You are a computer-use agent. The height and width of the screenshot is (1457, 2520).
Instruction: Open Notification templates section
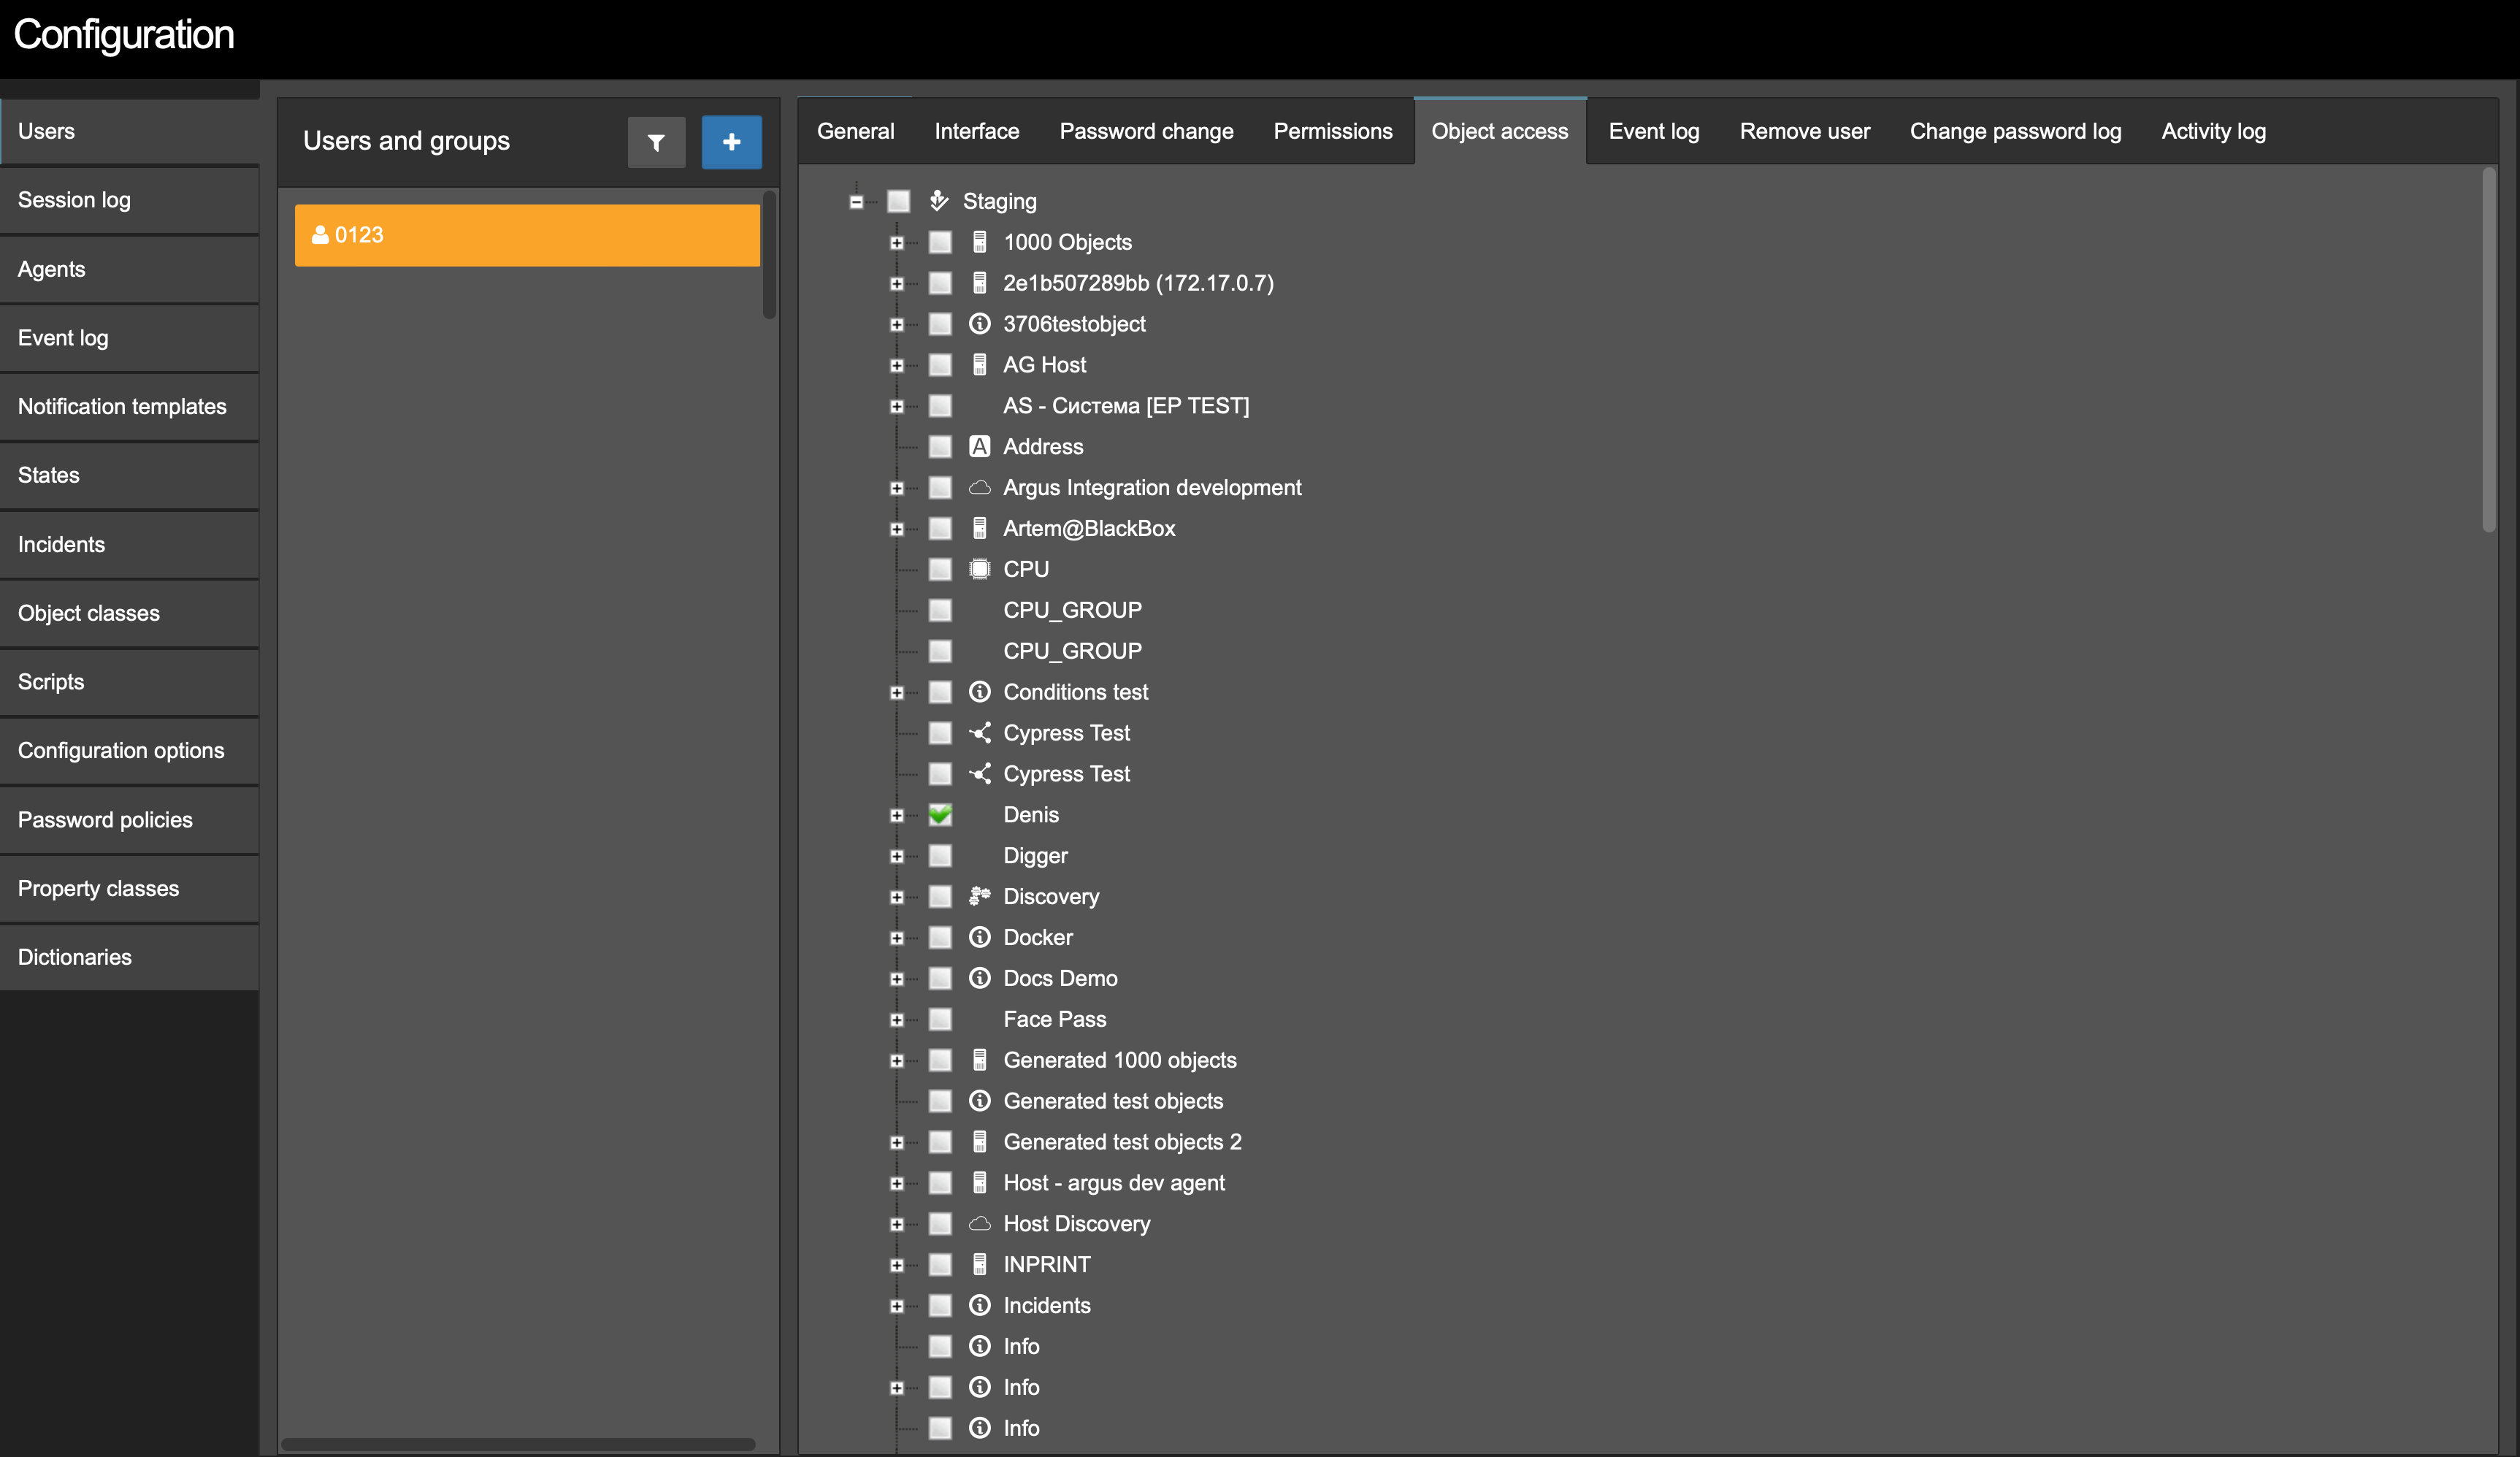point(130,407)
